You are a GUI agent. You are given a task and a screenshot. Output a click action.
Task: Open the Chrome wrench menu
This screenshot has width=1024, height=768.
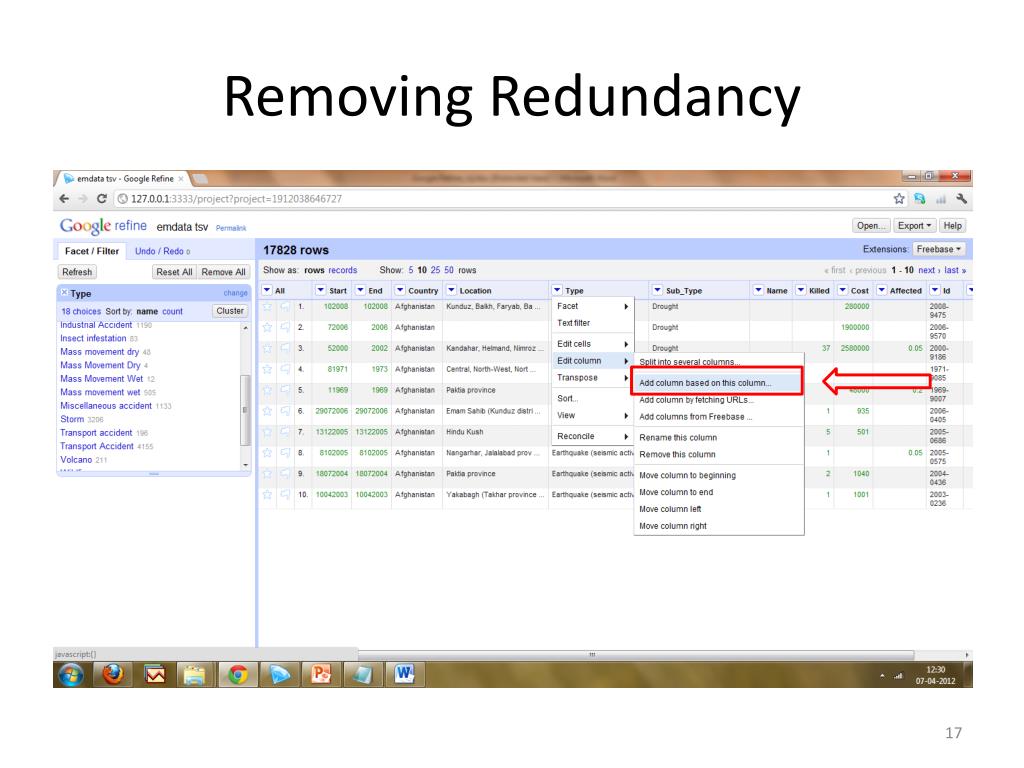(x=961, y=199)
